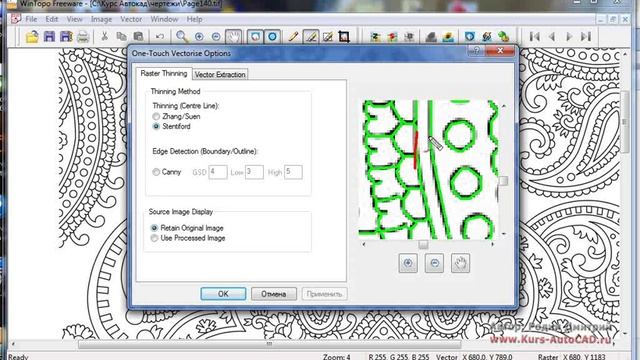Select the Zoom magnifier tool
Viewport: 640px width, 360px height.
(182, 37)
